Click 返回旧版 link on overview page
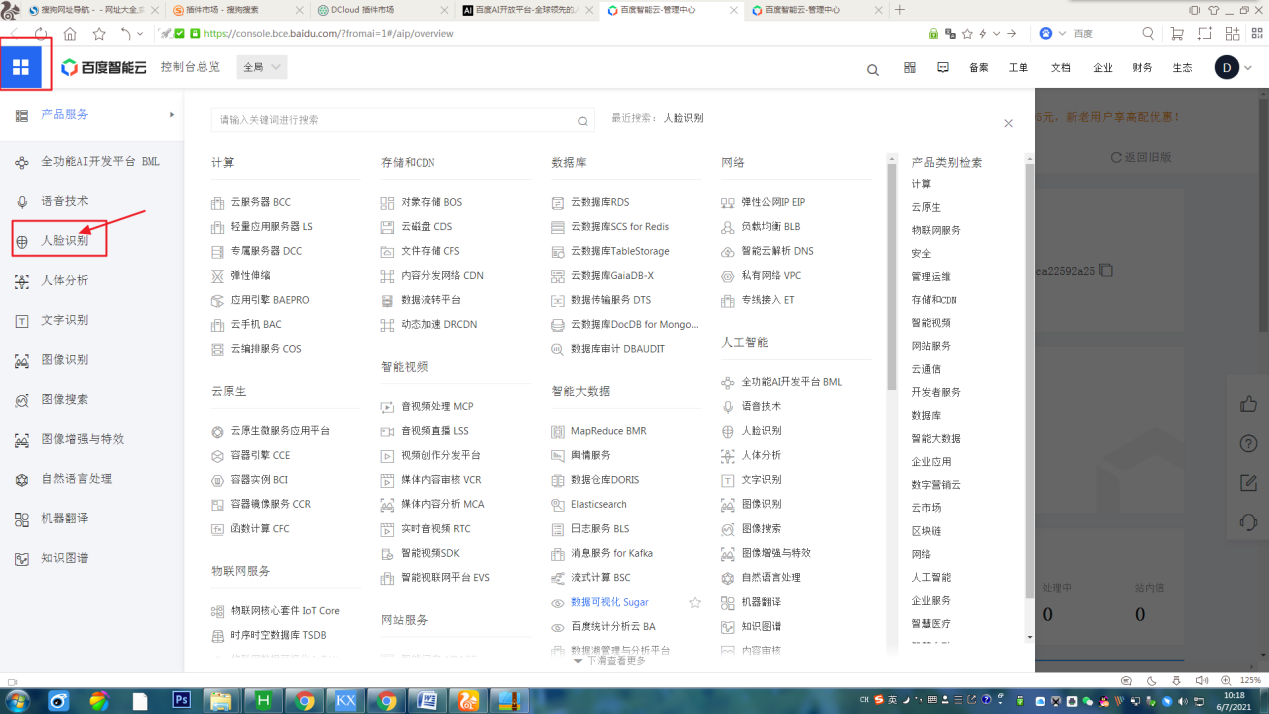The height and width of the screenshot is (714, 1269). pos(1140,157)
